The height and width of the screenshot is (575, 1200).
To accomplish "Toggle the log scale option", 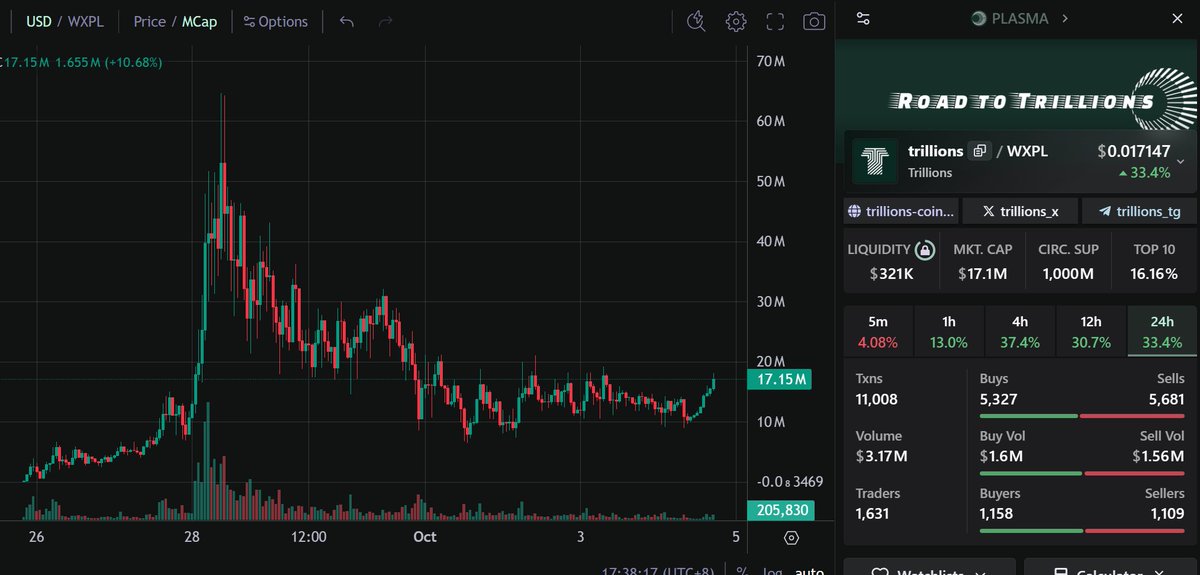I will coord(771,571).
